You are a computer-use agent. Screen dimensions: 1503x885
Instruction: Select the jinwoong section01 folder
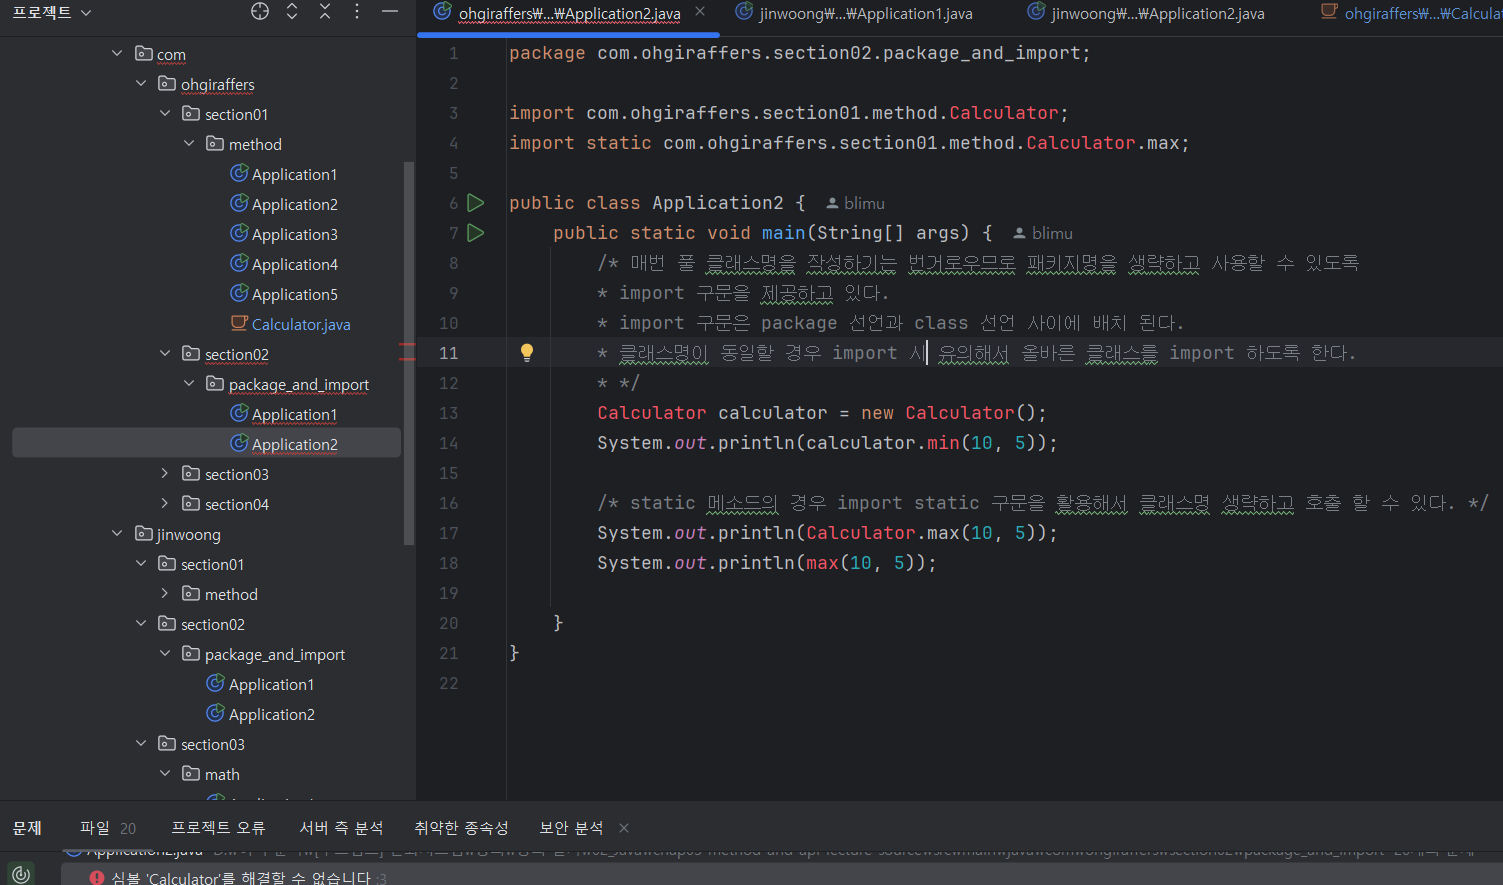tap(201, 564)
